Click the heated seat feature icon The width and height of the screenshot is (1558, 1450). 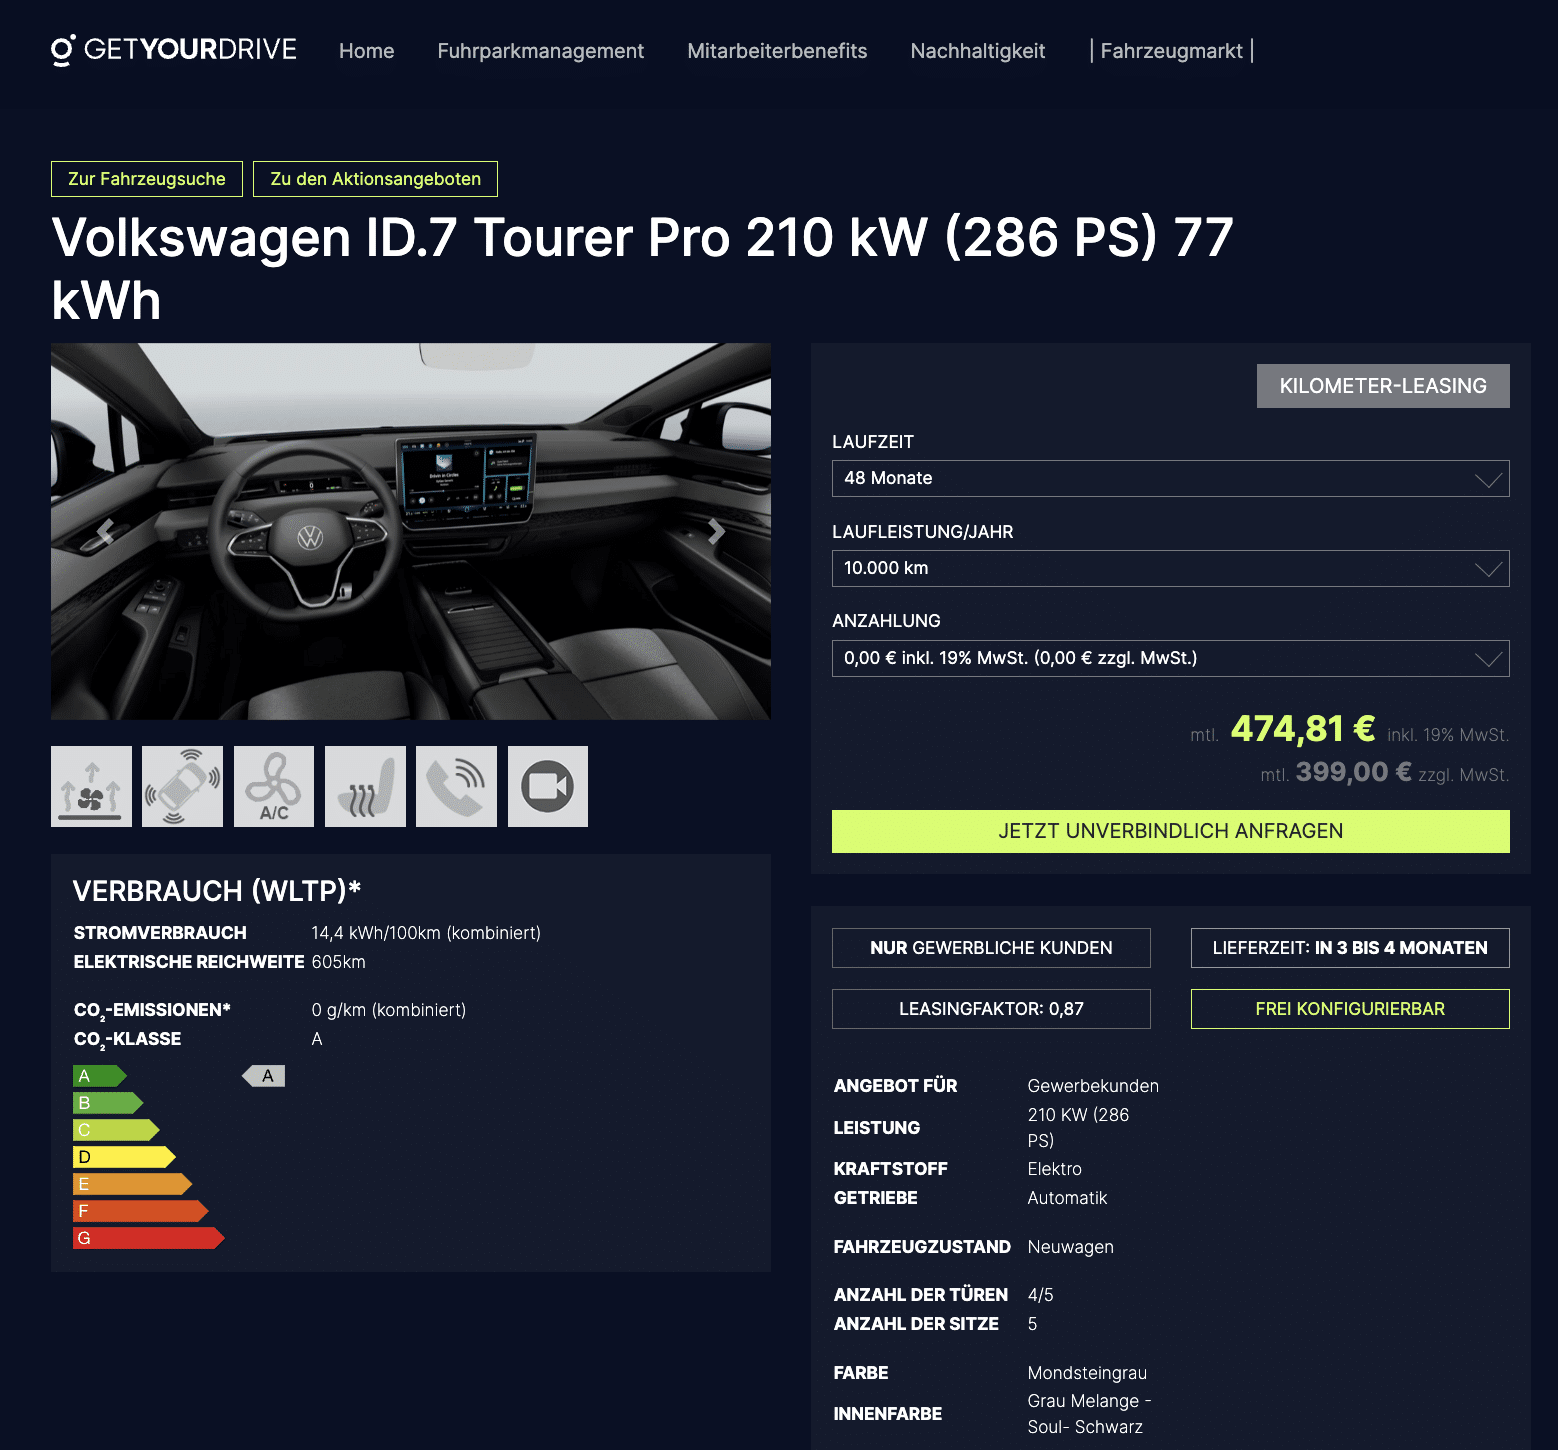(x=365, y=786)
